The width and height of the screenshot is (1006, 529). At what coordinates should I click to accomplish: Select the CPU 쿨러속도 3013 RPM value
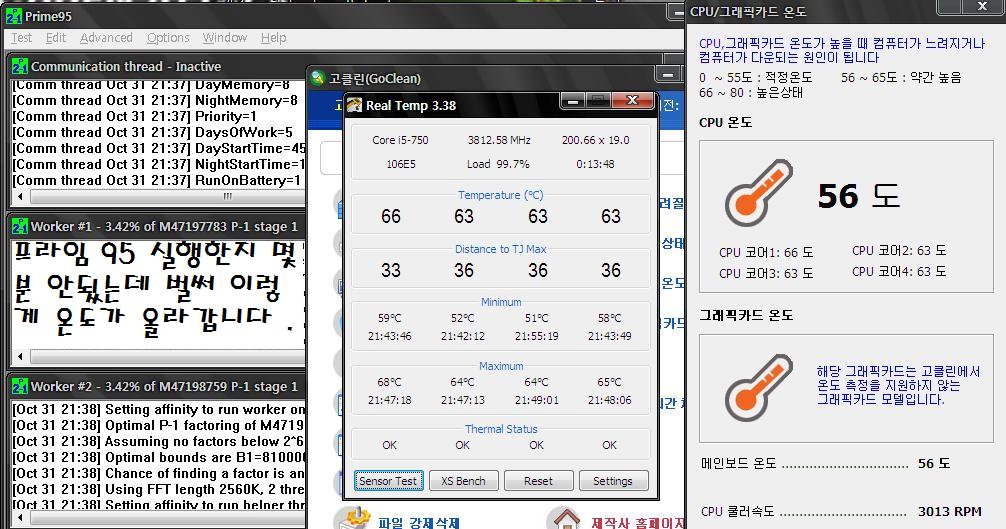(x=950, y=511)
